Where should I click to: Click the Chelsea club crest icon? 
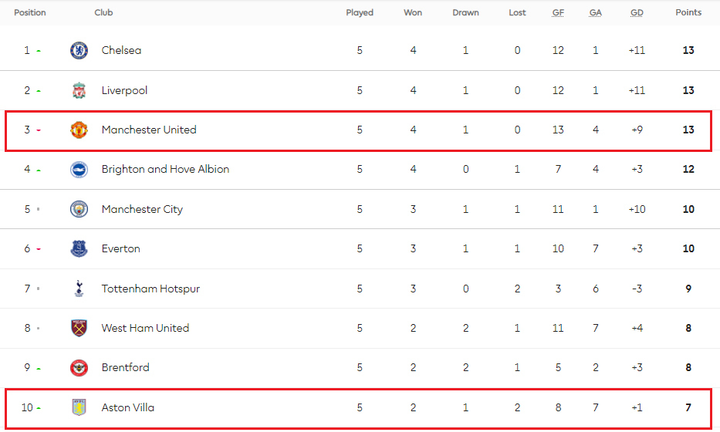tap(79, 51)
